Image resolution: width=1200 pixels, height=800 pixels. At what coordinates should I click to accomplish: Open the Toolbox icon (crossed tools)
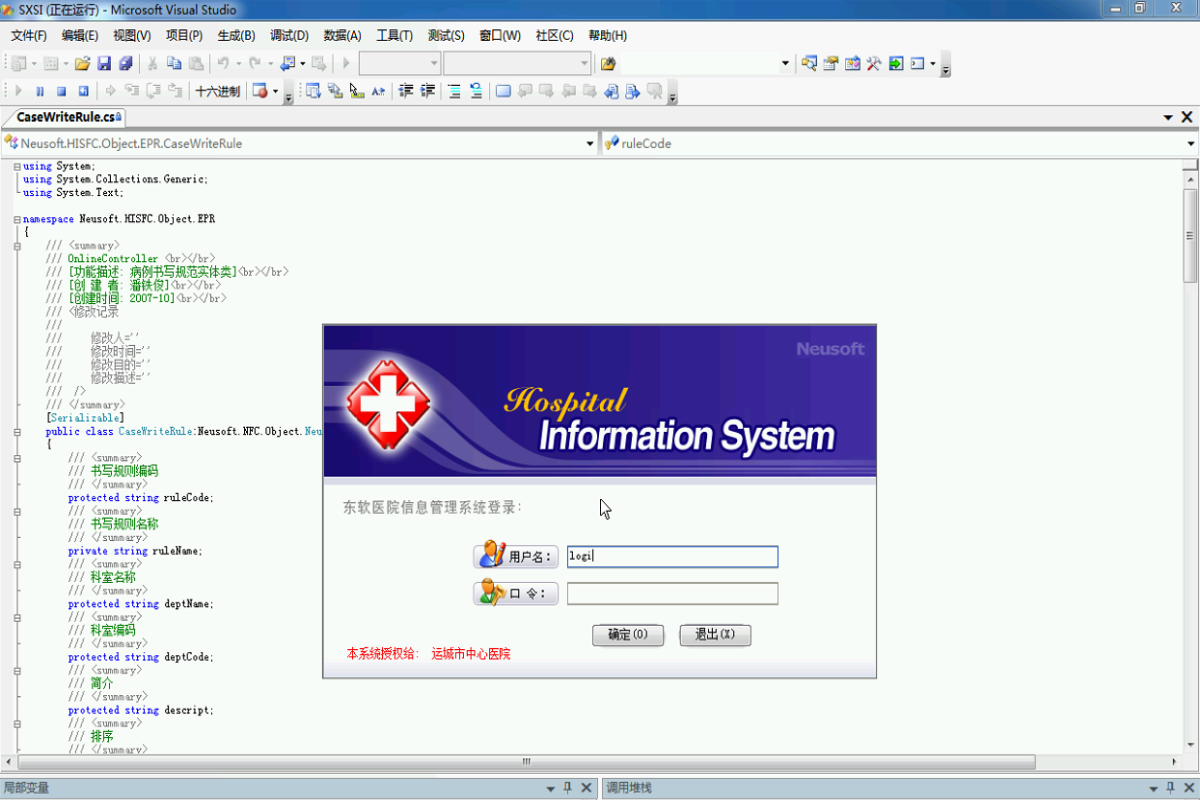(874, 63)
